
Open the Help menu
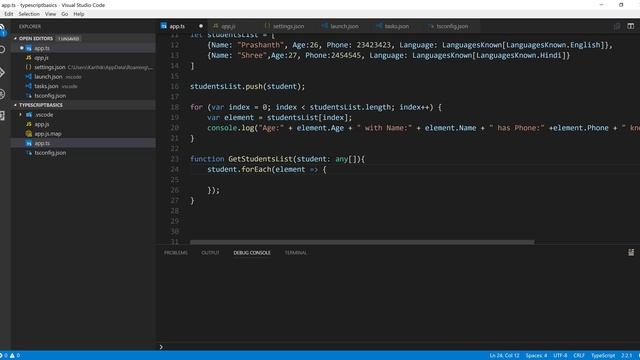[x=79, y=14]
